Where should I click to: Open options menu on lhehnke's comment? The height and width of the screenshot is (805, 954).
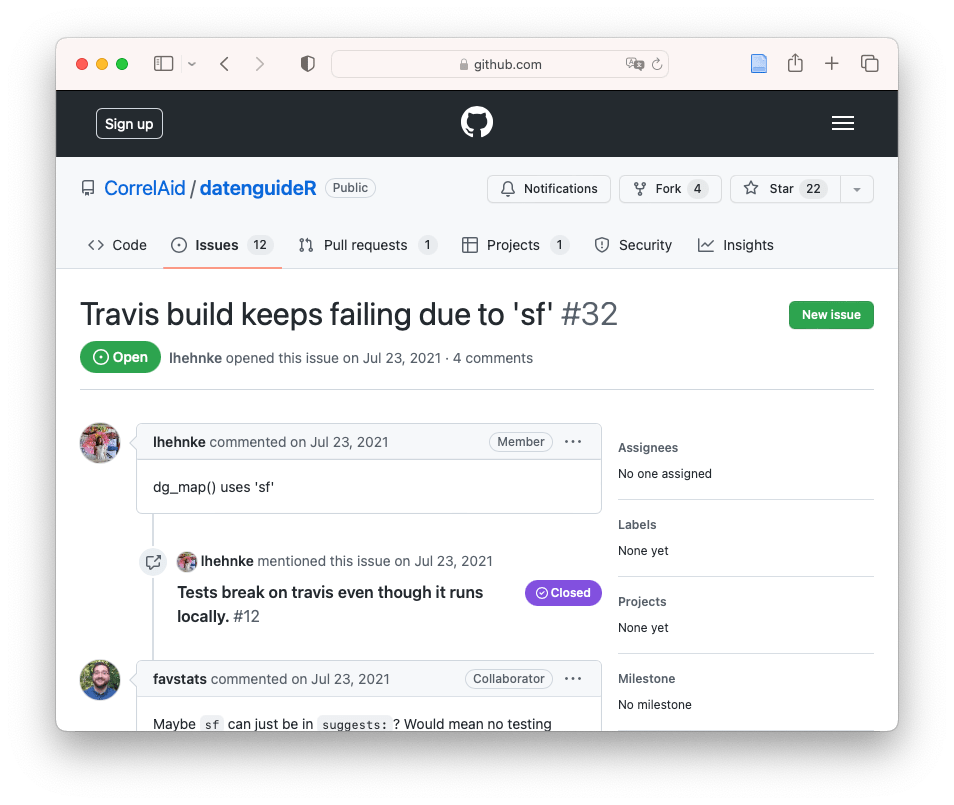pyautogui.click(x=573, y=442)
